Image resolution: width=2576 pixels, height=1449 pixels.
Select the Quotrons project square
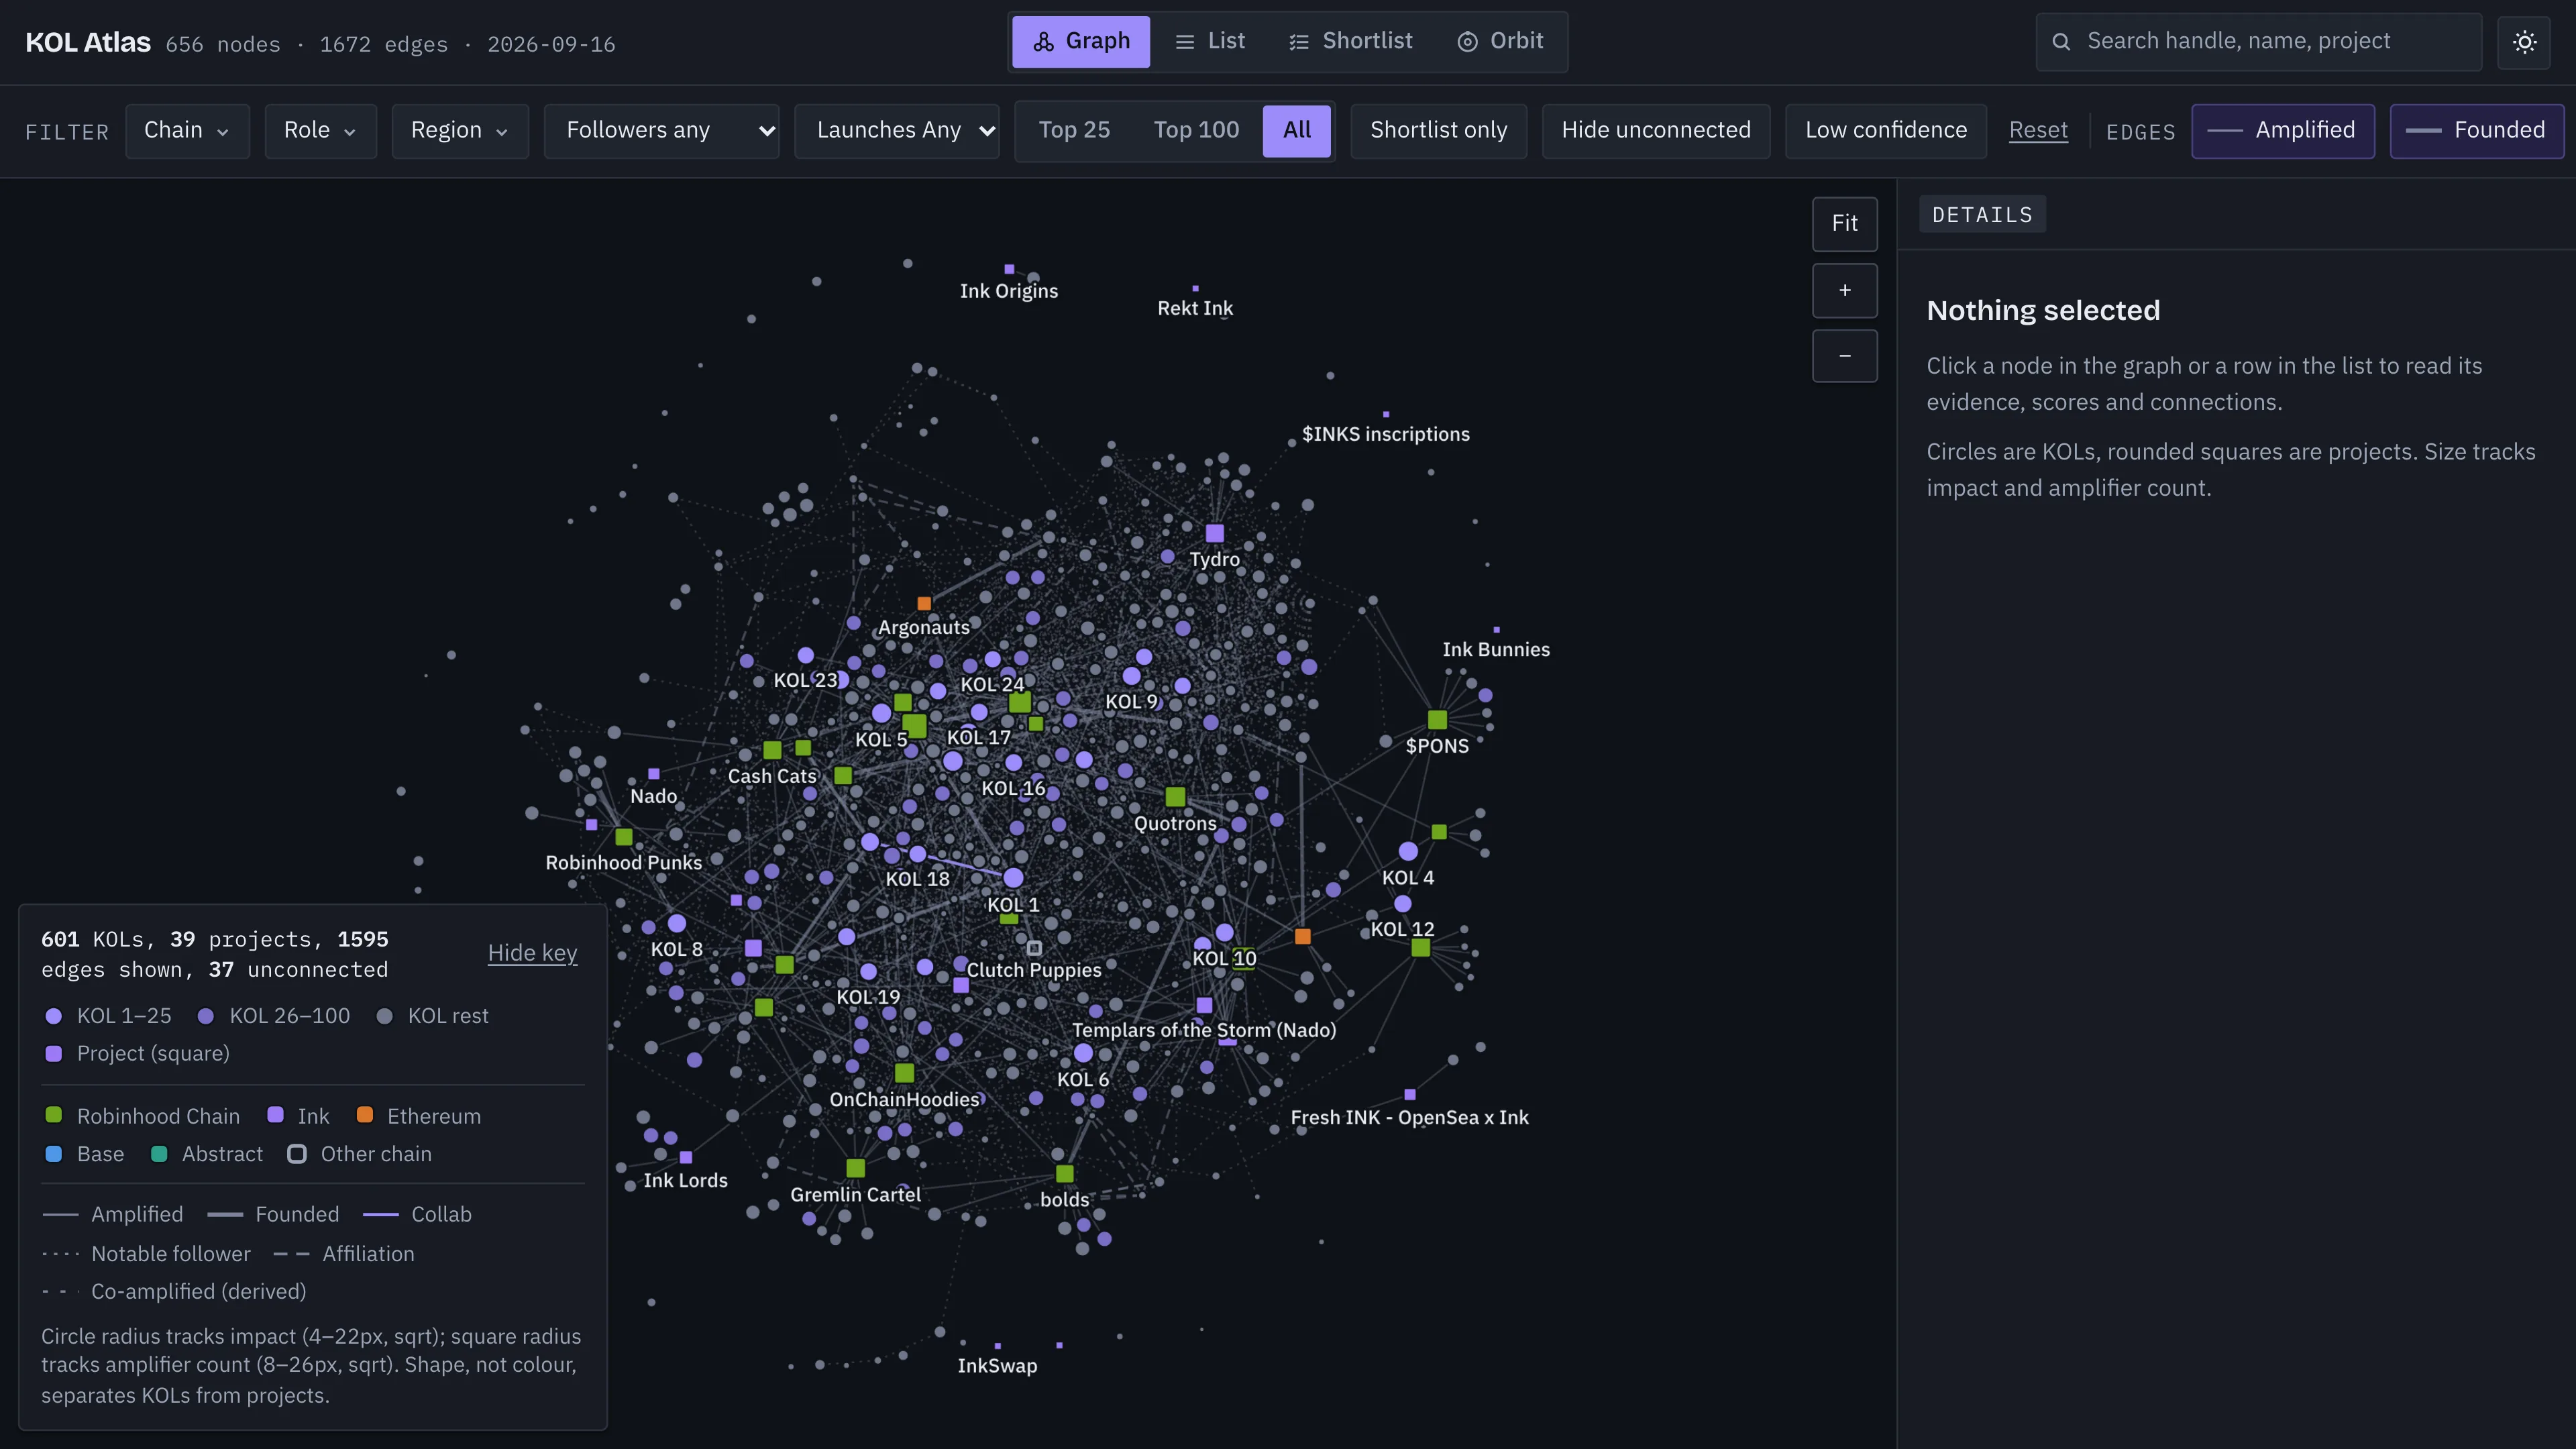[1175, 797]
